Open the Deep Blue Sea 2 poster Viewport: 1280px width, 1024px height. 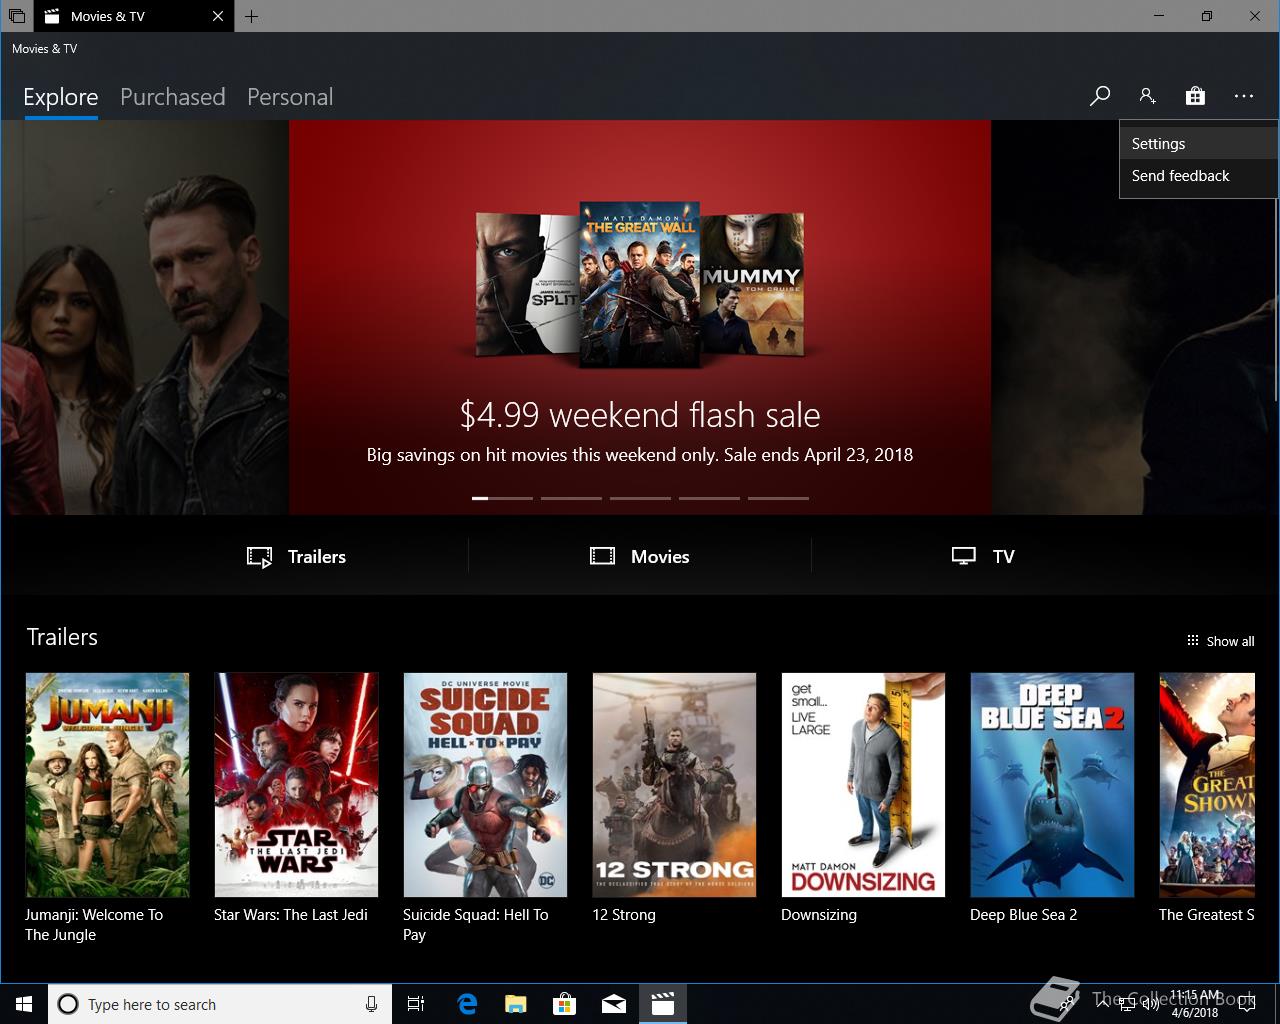1052,785
